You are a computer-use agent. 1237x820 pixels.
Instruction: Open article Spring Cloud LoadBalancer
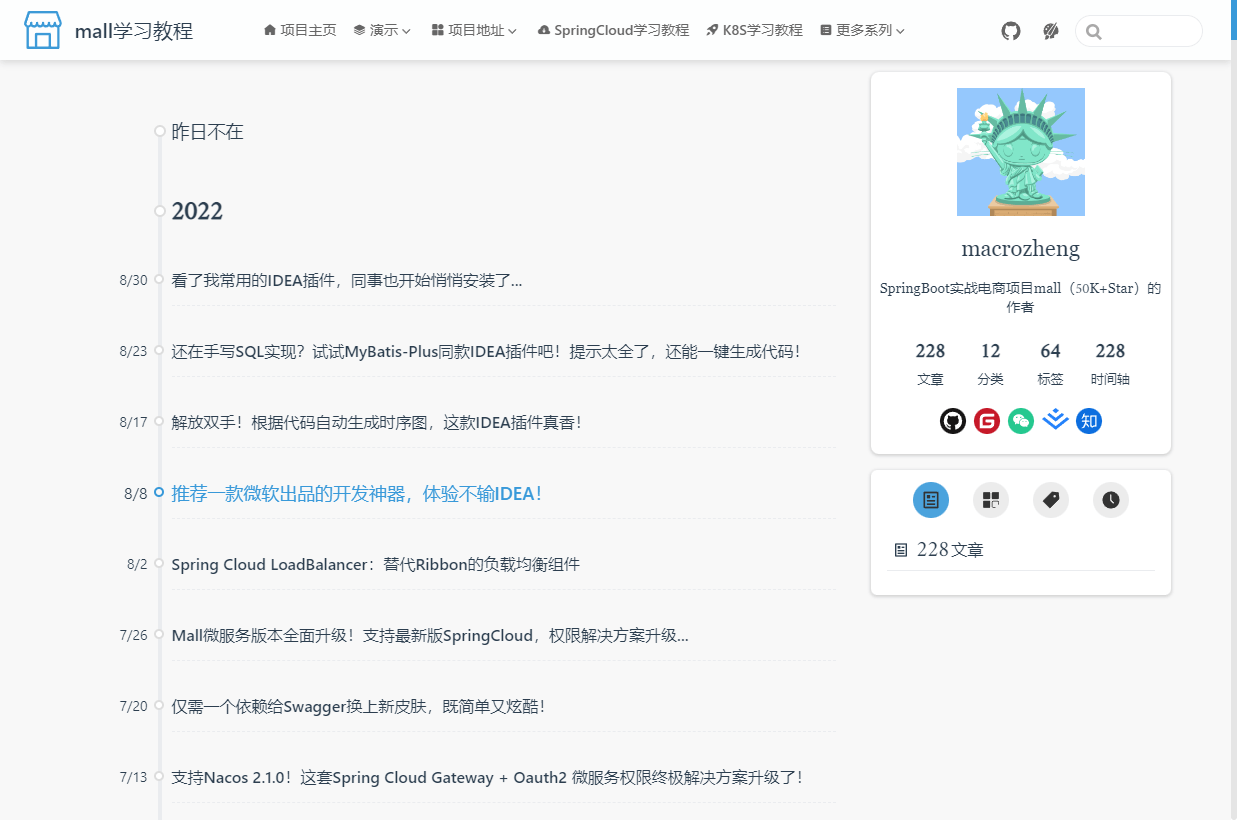click(376, 564)
